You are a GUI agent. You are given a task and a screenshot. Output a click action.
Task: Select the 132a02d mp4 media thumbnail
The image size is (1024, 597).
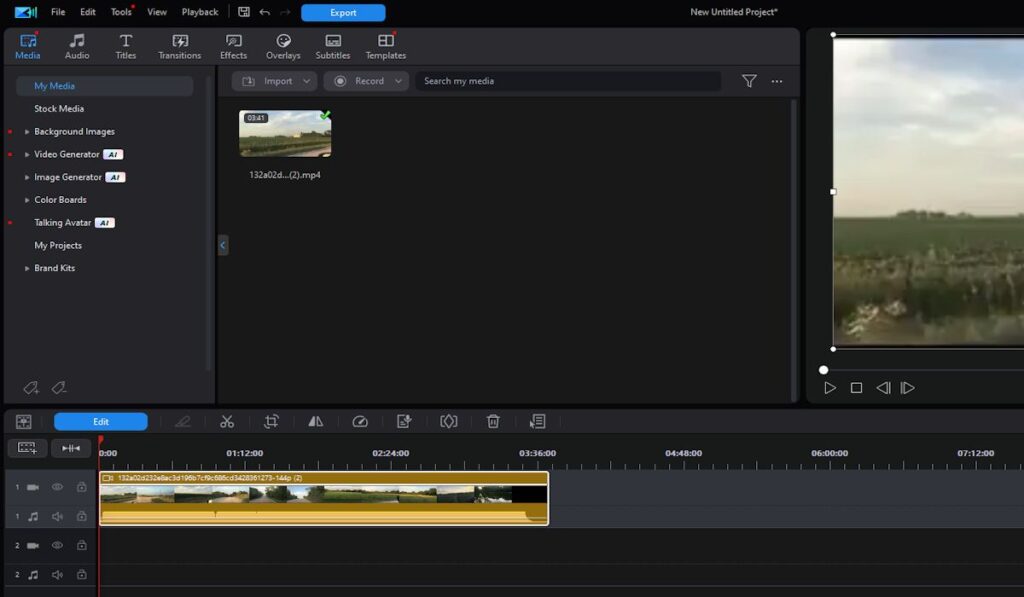point(285,134)
